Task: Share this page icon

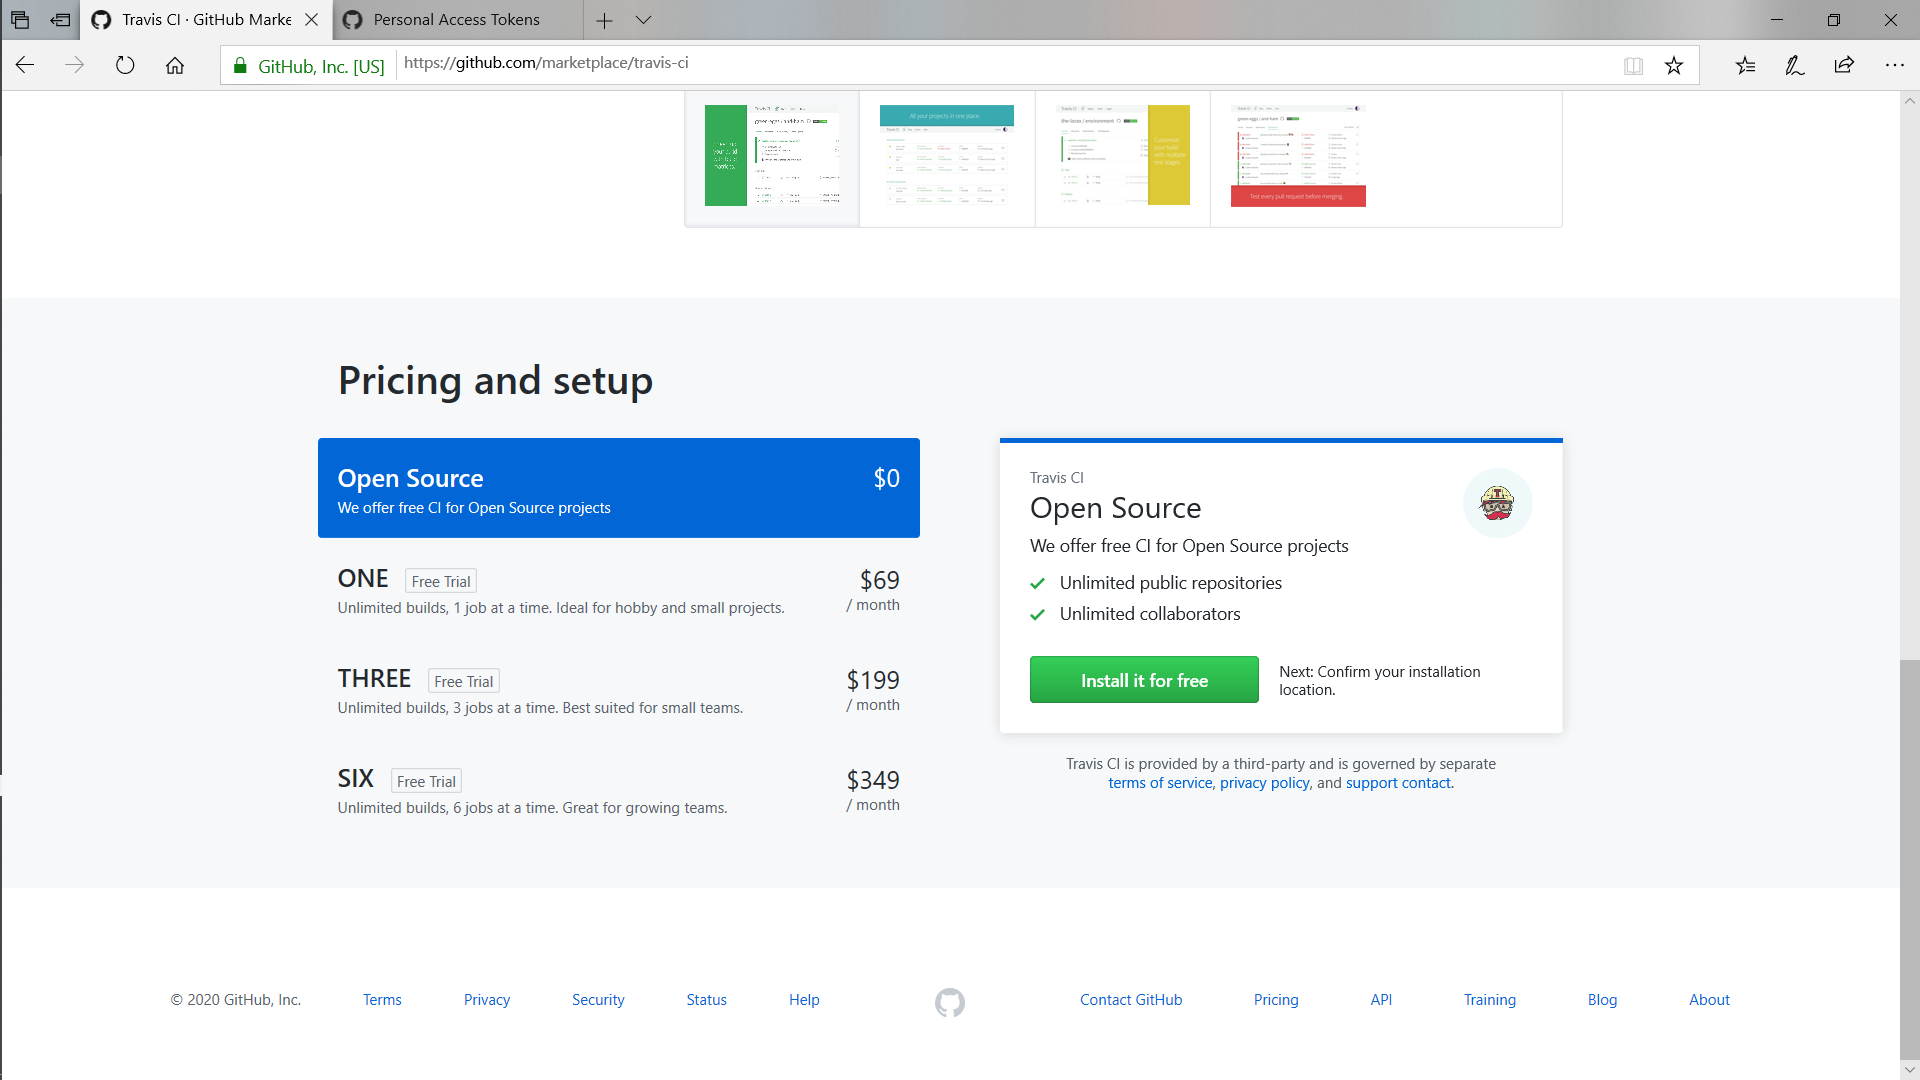Action: [x=1844, y=66]
